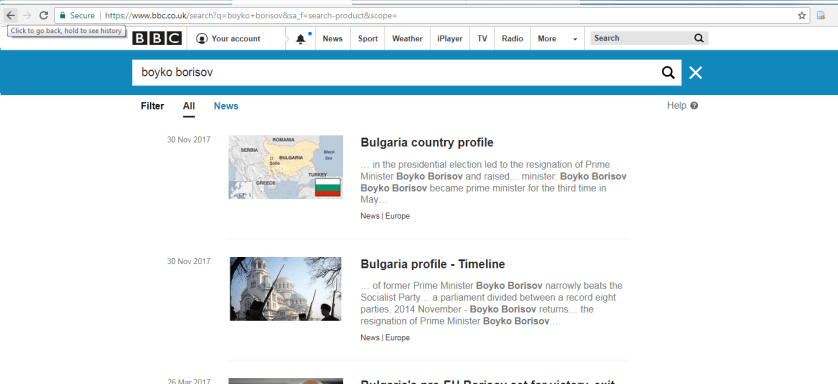
Task: Click the Bulgaria country profile snippet text
Action: 493,182
